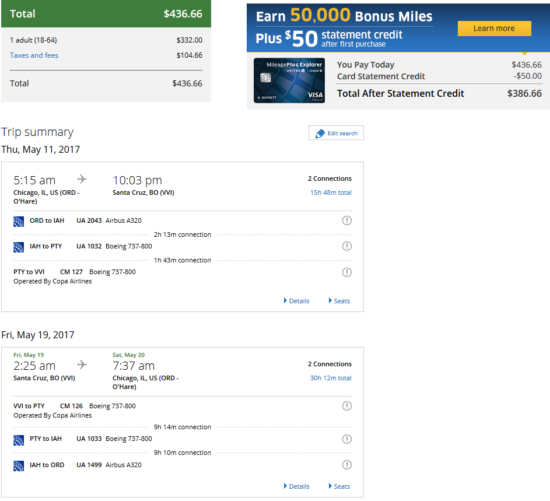550x501 pixels.
Task: Click CM 126 flight number
Action: 71,406
